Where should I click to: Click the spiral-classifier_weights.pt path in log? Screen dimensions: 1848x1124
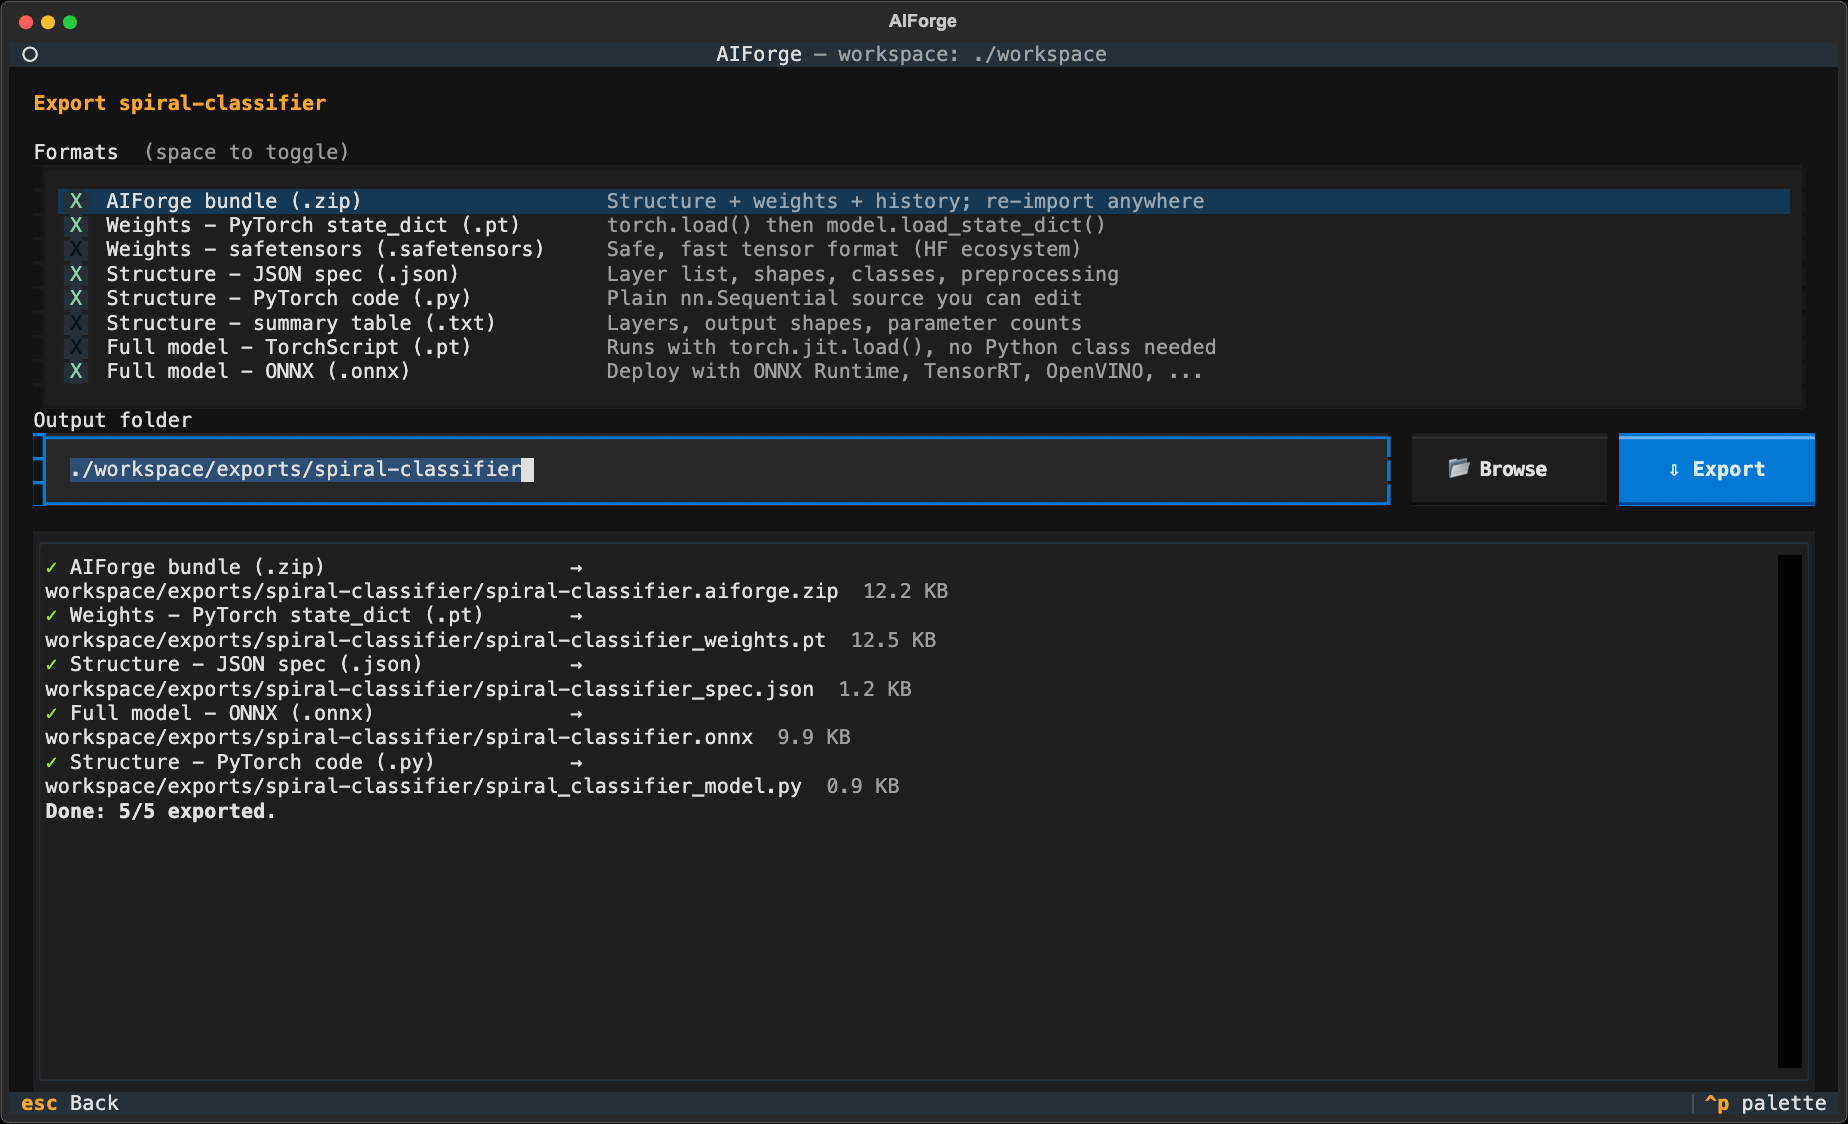[435, 640]
